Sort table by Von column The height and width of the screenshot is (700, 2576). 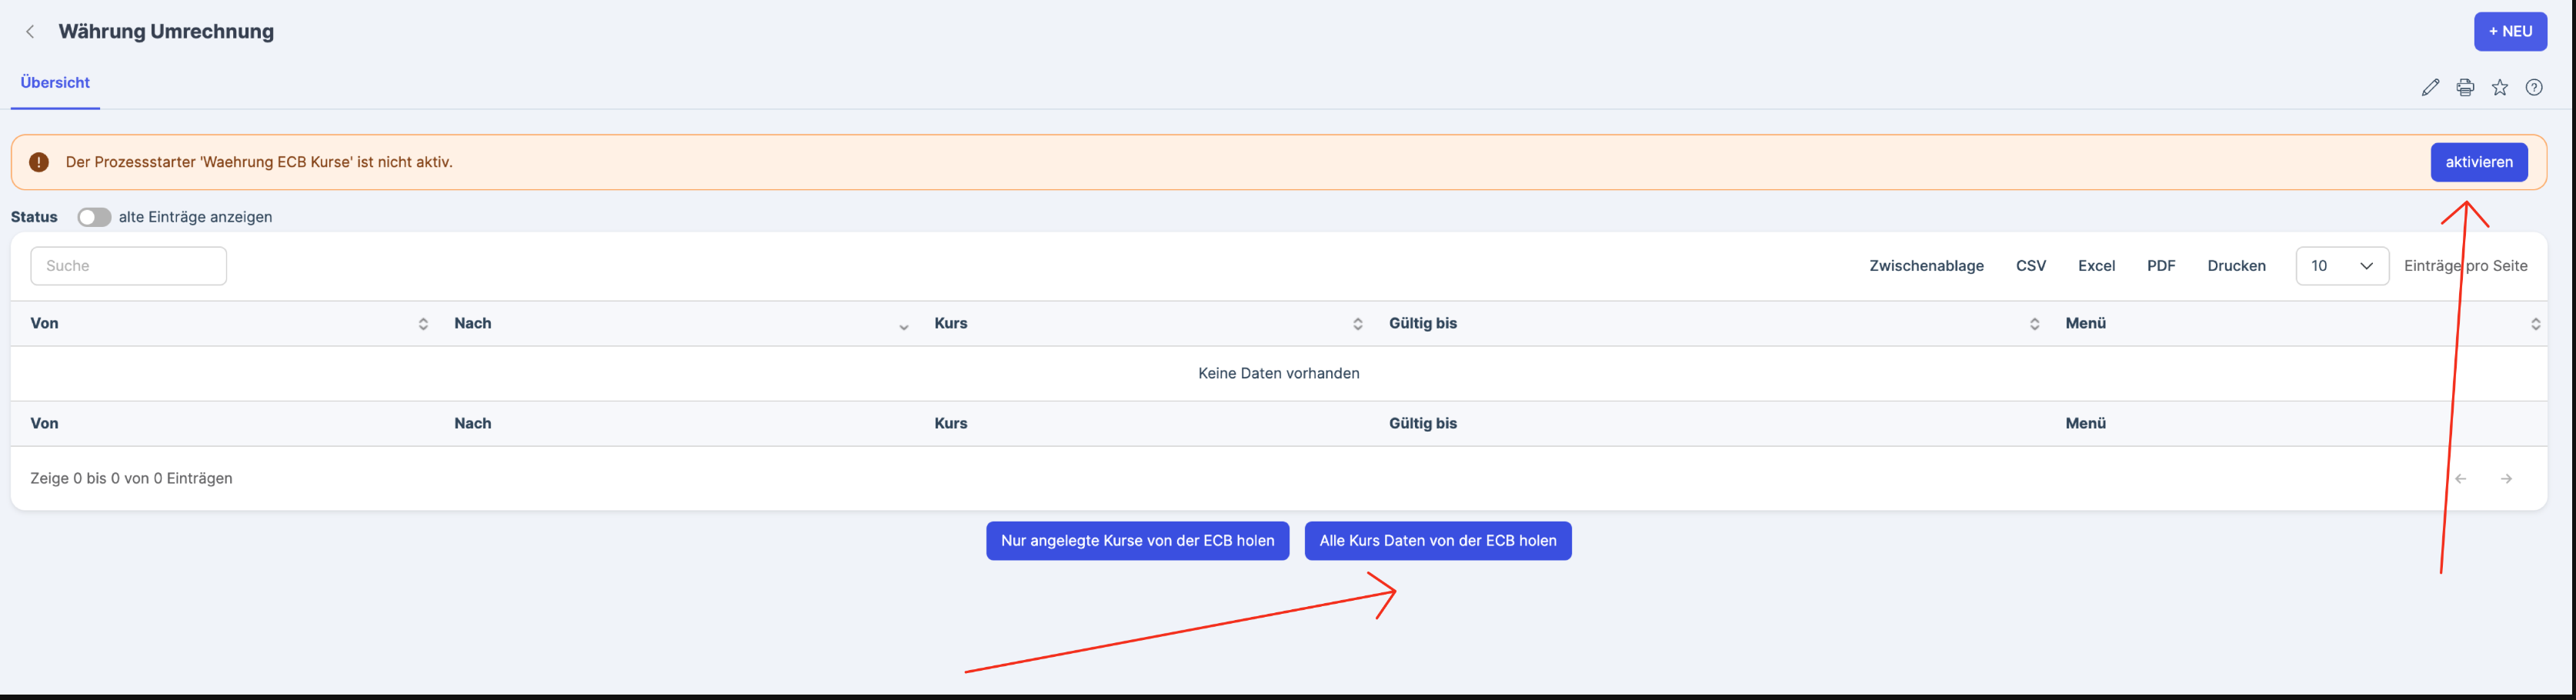tap(423, 324)
